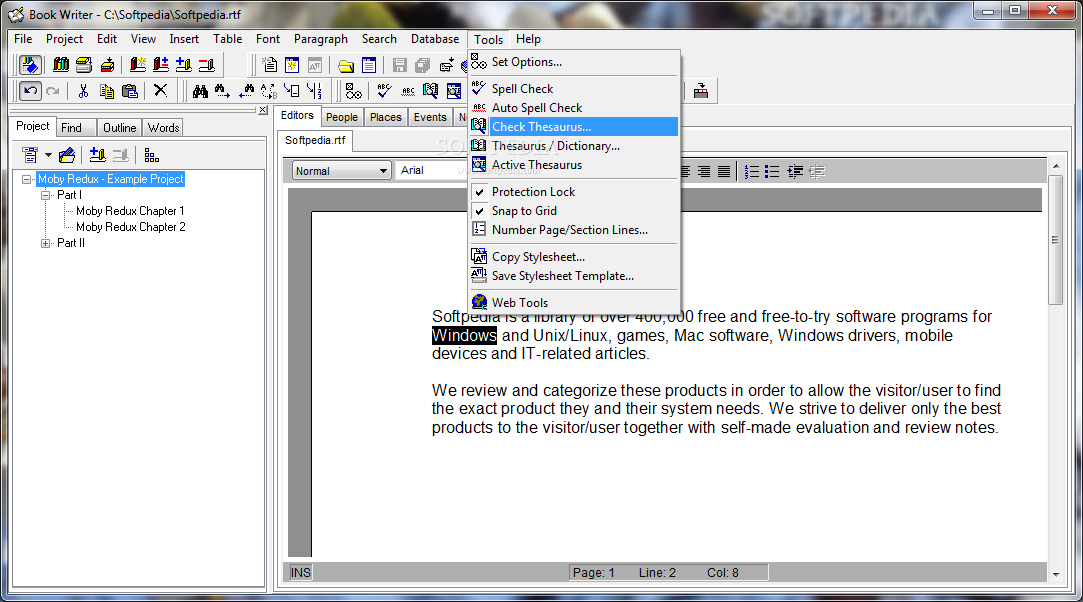Click the grayed-out save floppy icon
This screenshot has width=1083, height=602.
tap(399, 65)
